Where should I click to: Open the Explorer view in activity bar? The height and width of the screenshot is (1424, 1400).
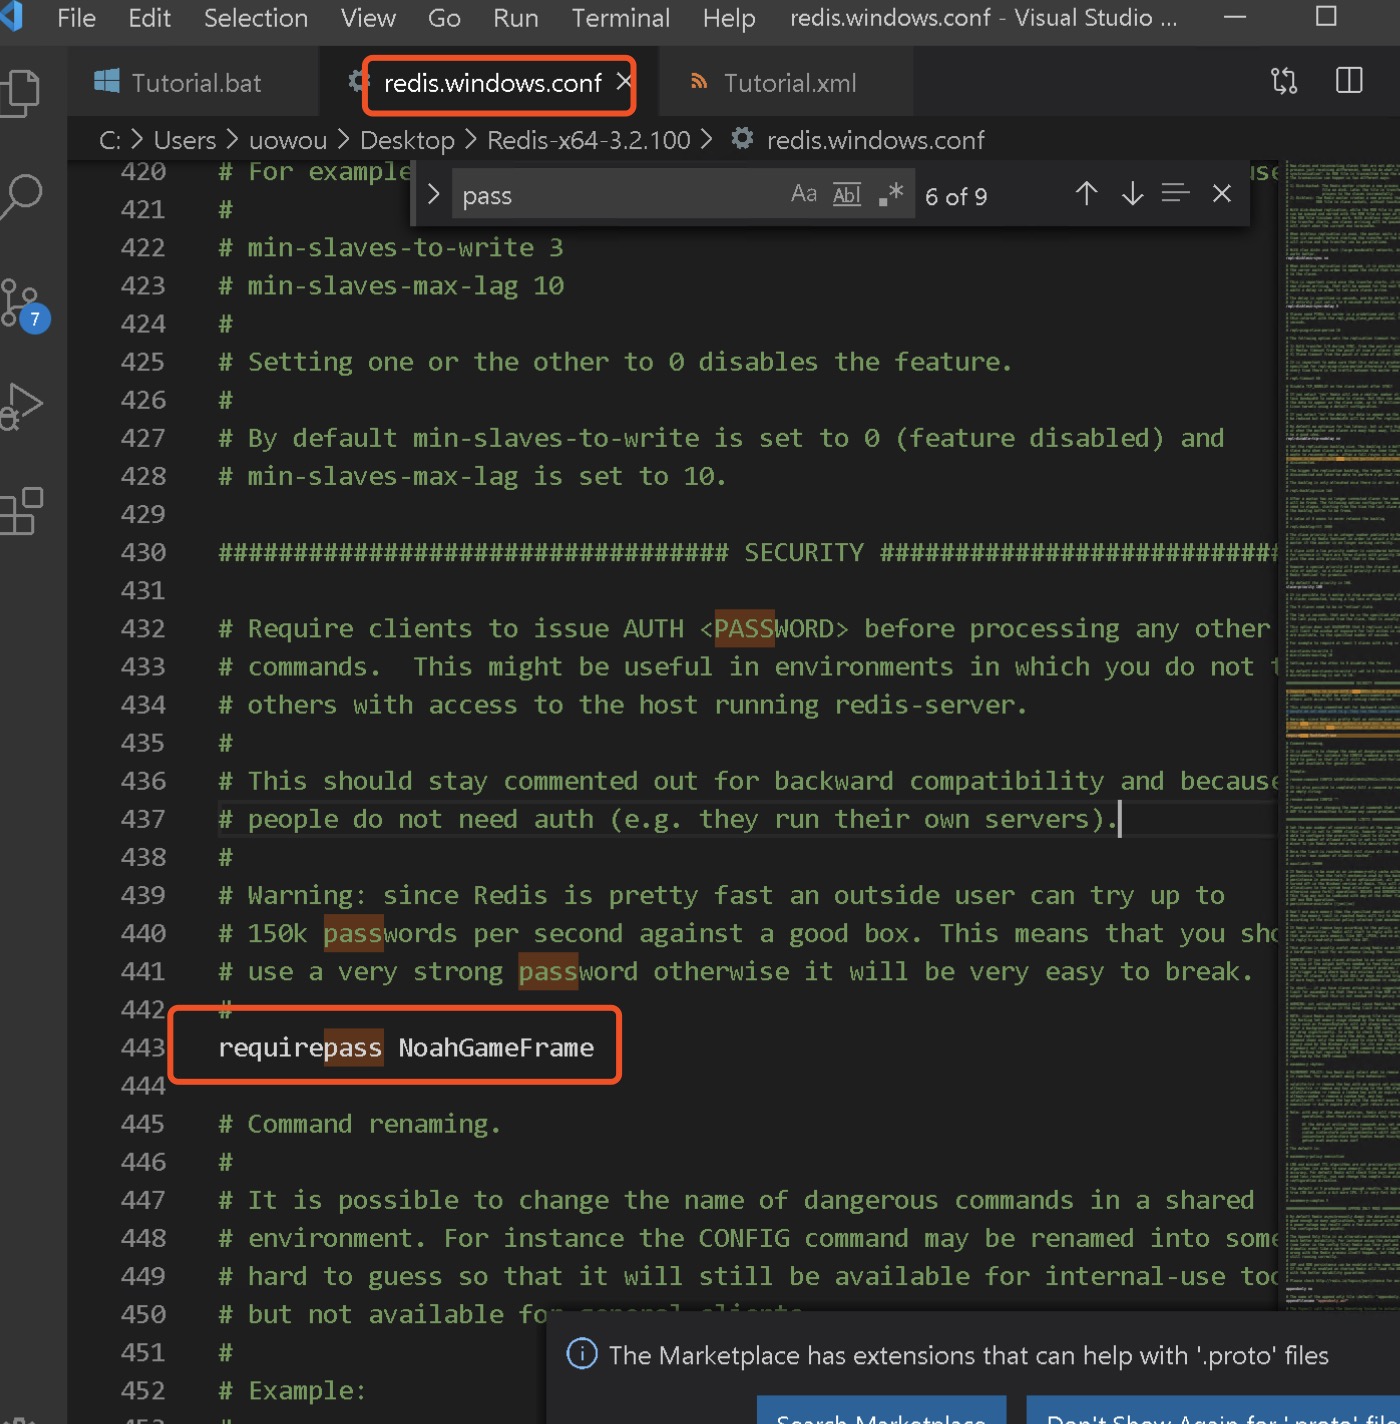20,92
